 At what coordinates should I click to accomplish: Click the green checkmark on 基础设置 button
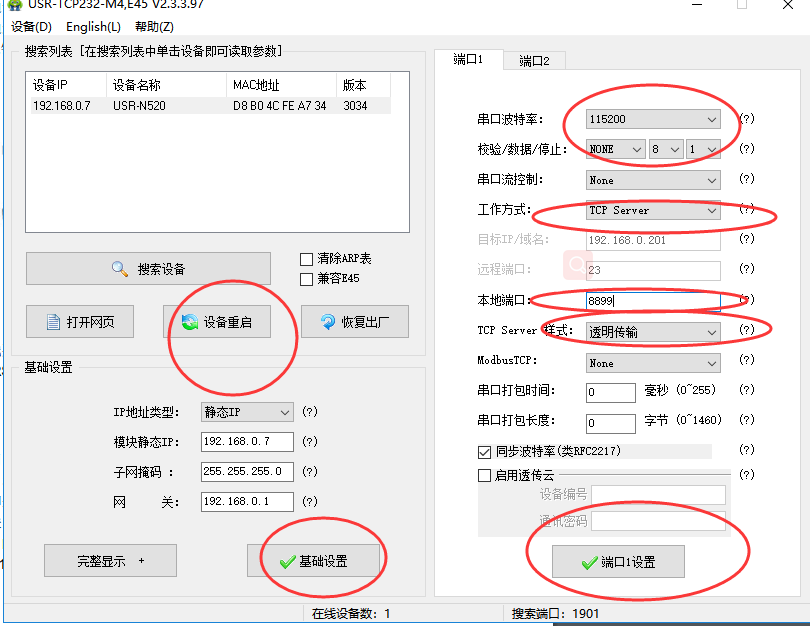point(286,562)
